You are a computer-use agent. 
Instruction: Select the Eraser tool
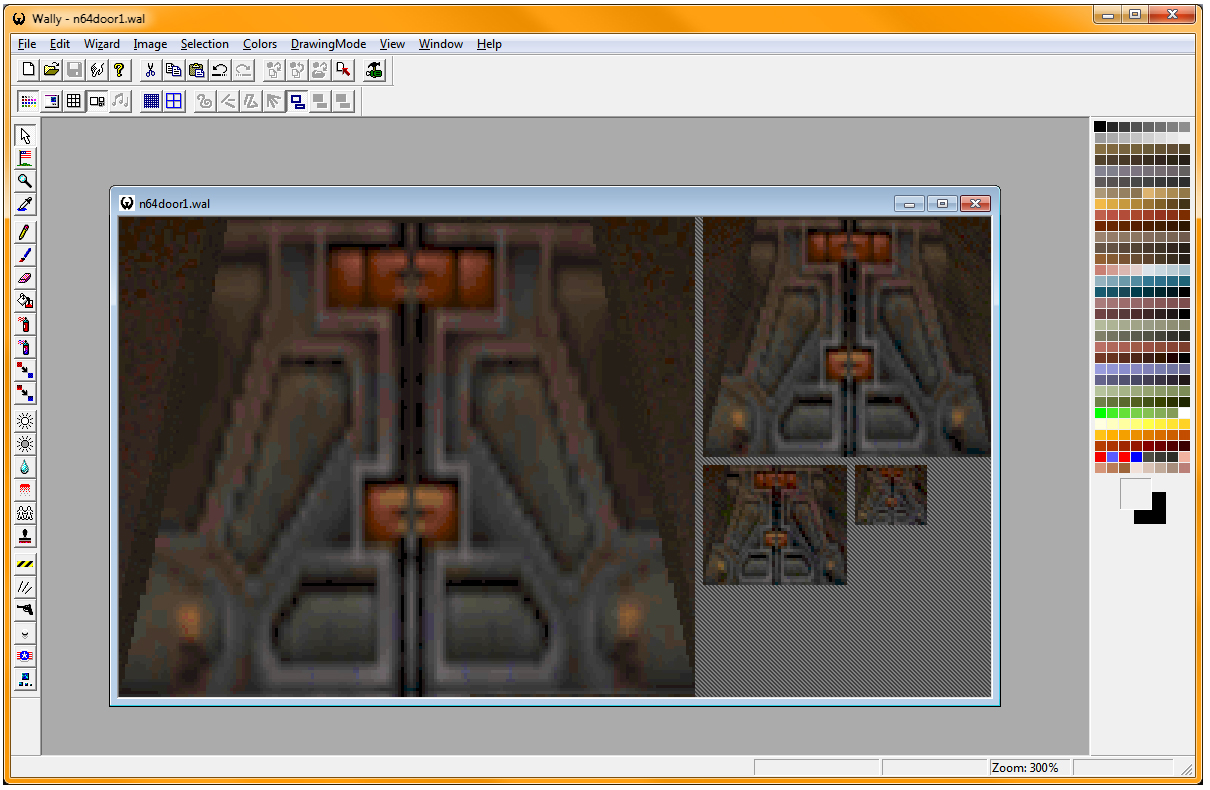(25, 278)
